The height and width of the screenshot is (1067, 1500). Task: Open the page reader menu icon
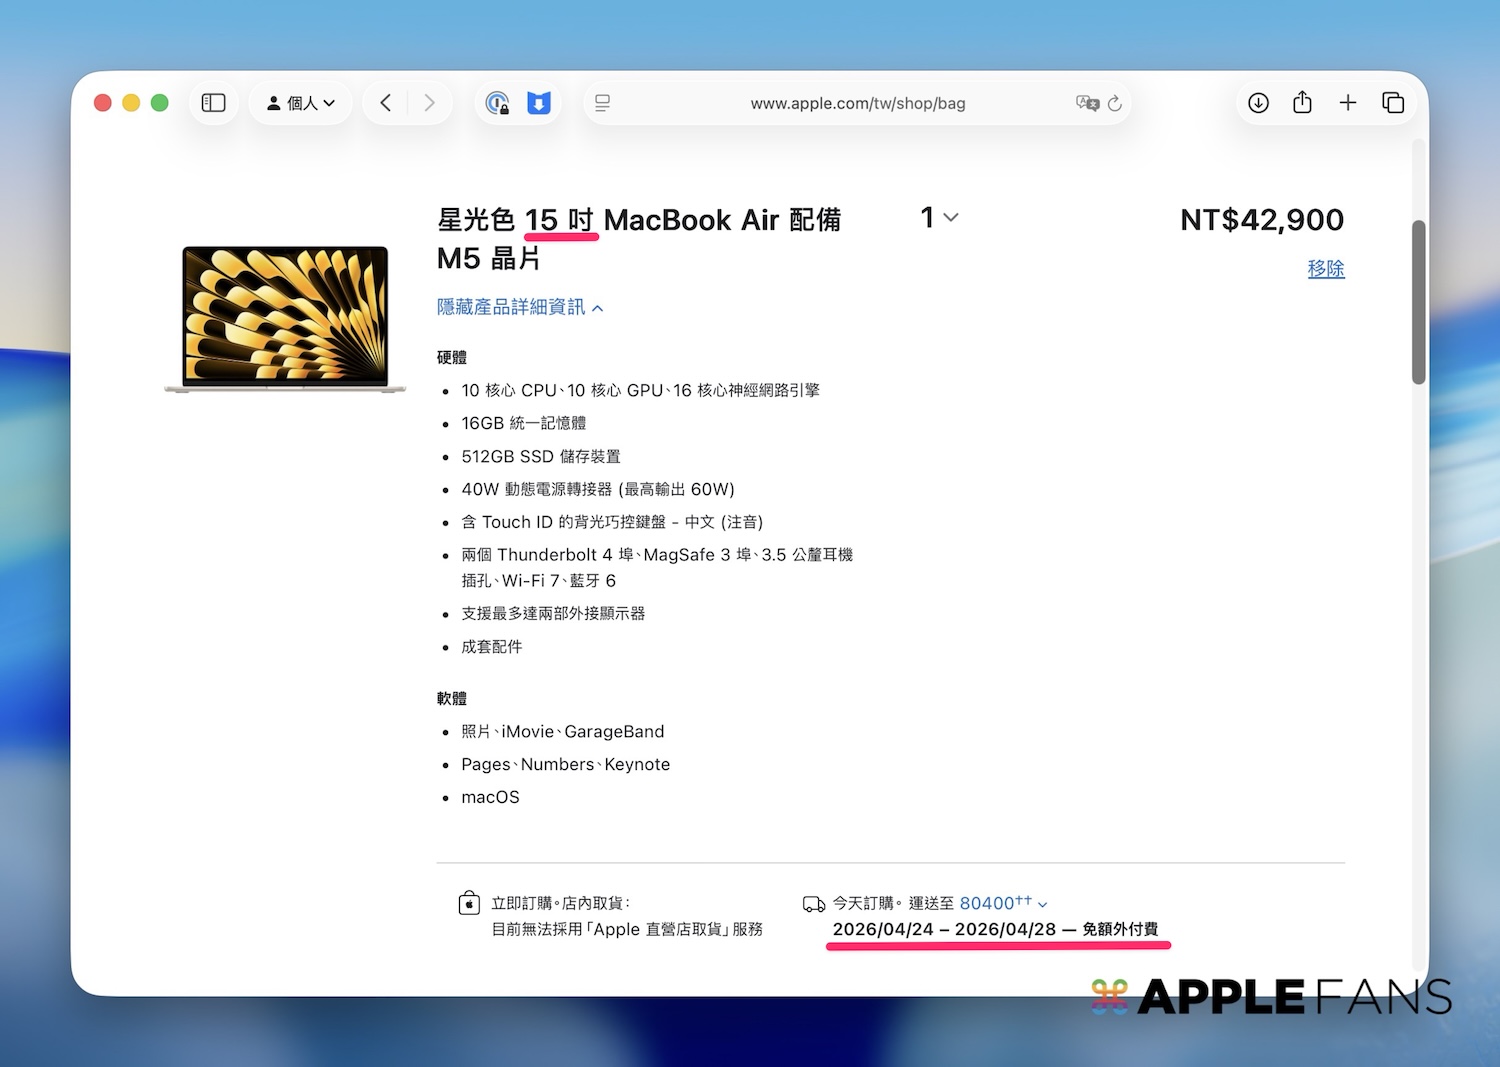pos(603,103)
